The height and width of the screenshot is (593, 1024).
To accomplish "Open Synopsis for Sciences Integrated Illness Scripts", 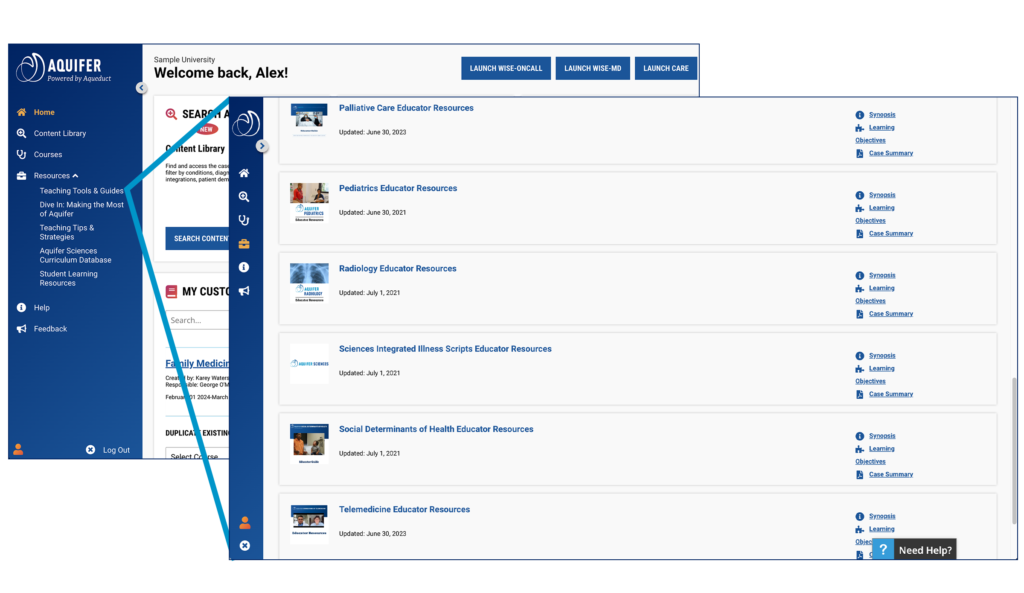I will [x=882, y=356].
